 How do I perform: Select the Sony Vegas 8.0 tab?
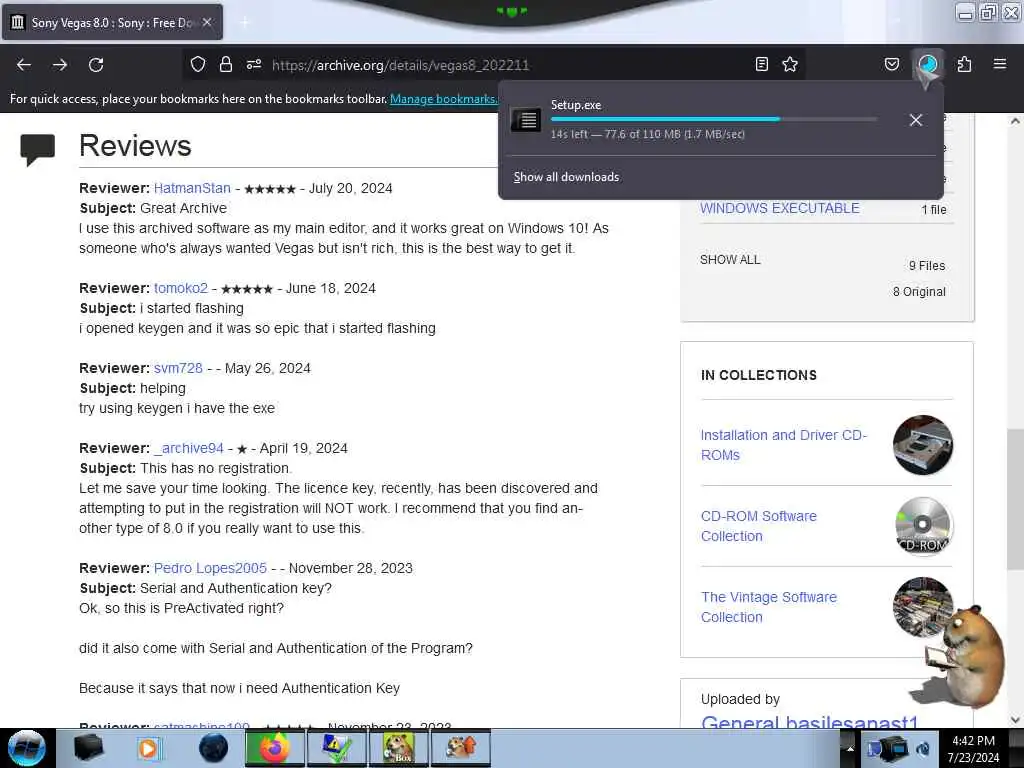click(112, 22)
